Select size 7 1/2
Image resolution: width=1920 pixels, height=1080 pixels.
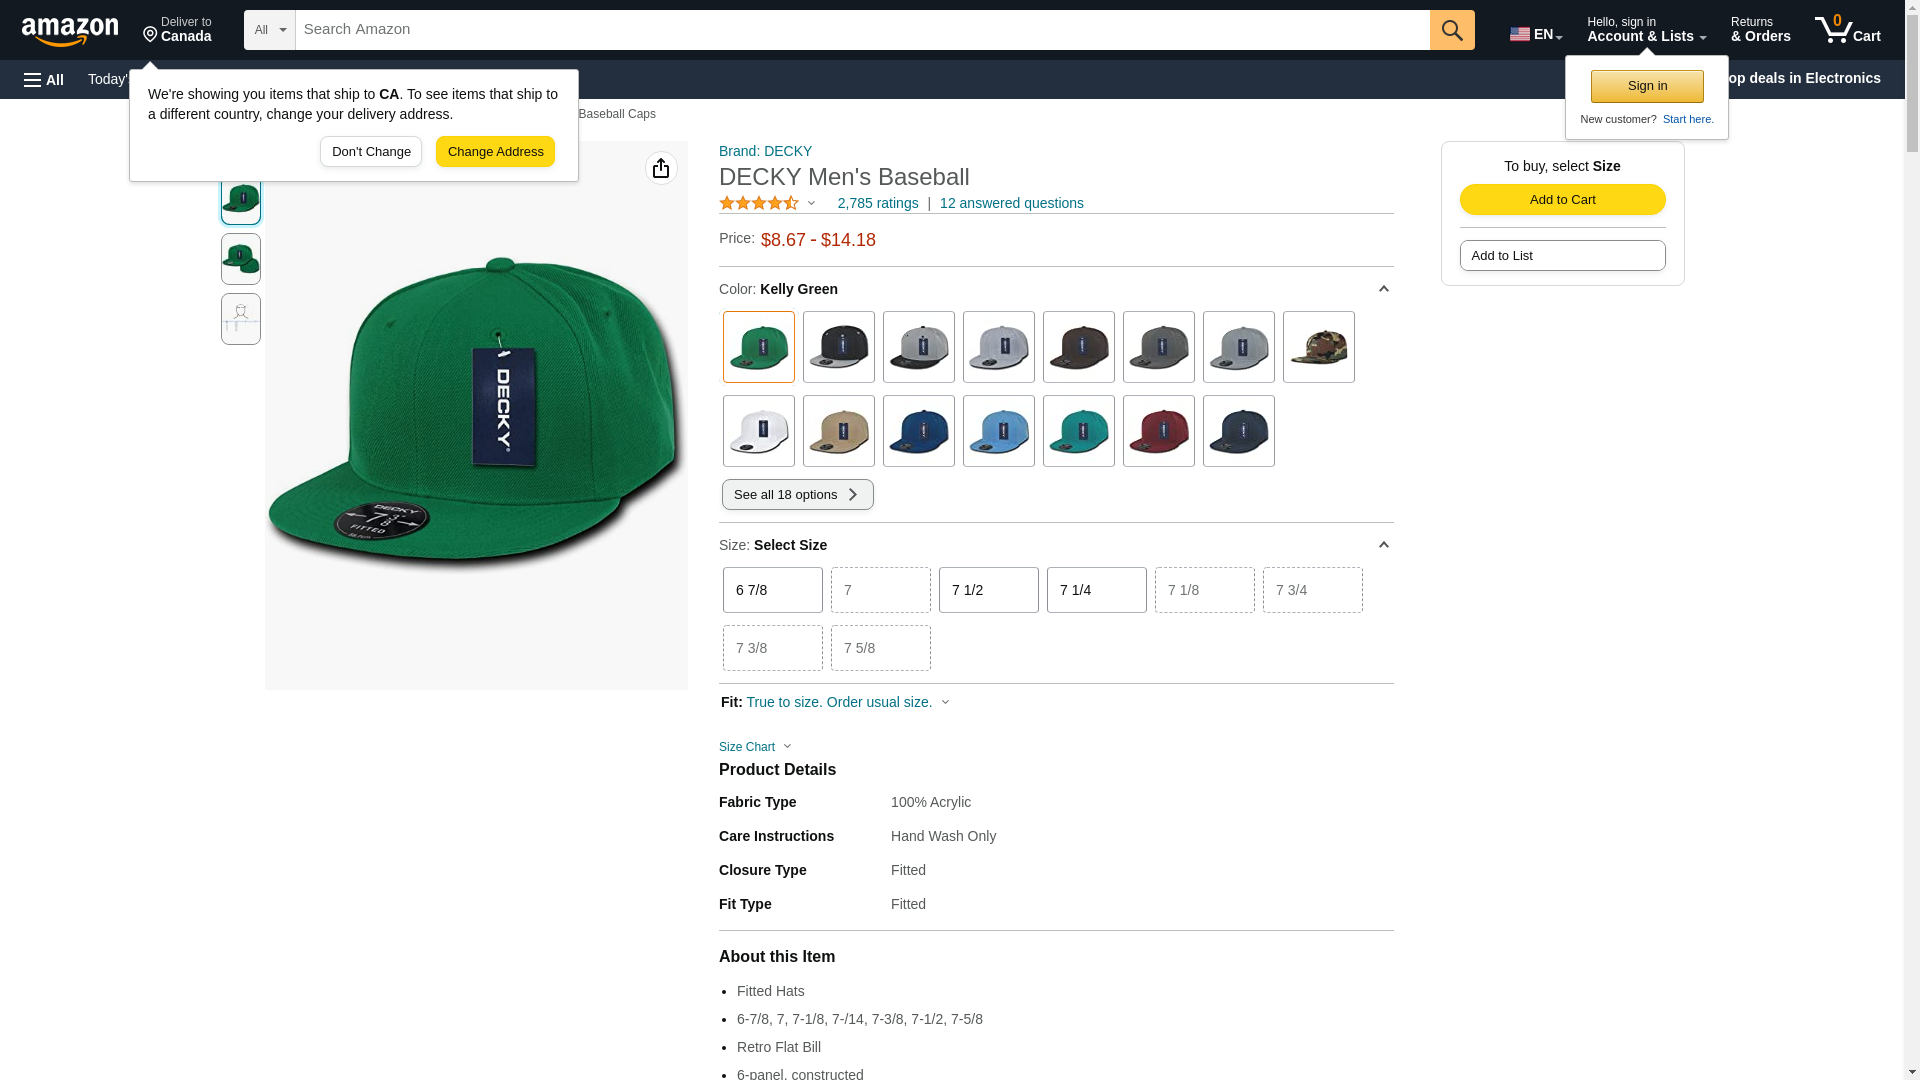point(988,590)
